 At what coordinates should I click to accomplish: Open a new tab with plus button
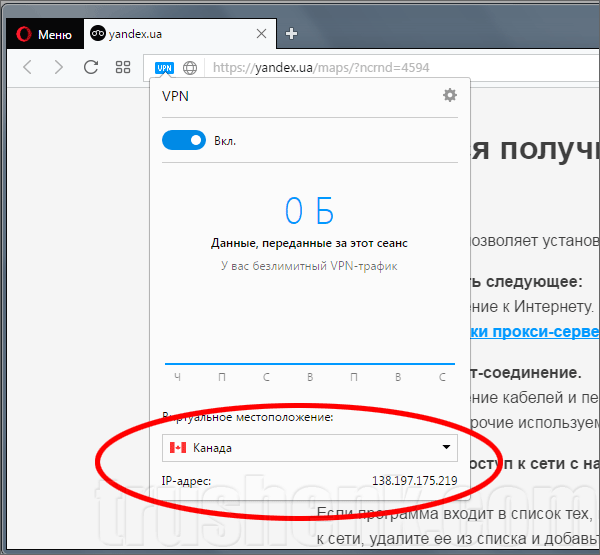pyautogui.click(x=291, y=34)
